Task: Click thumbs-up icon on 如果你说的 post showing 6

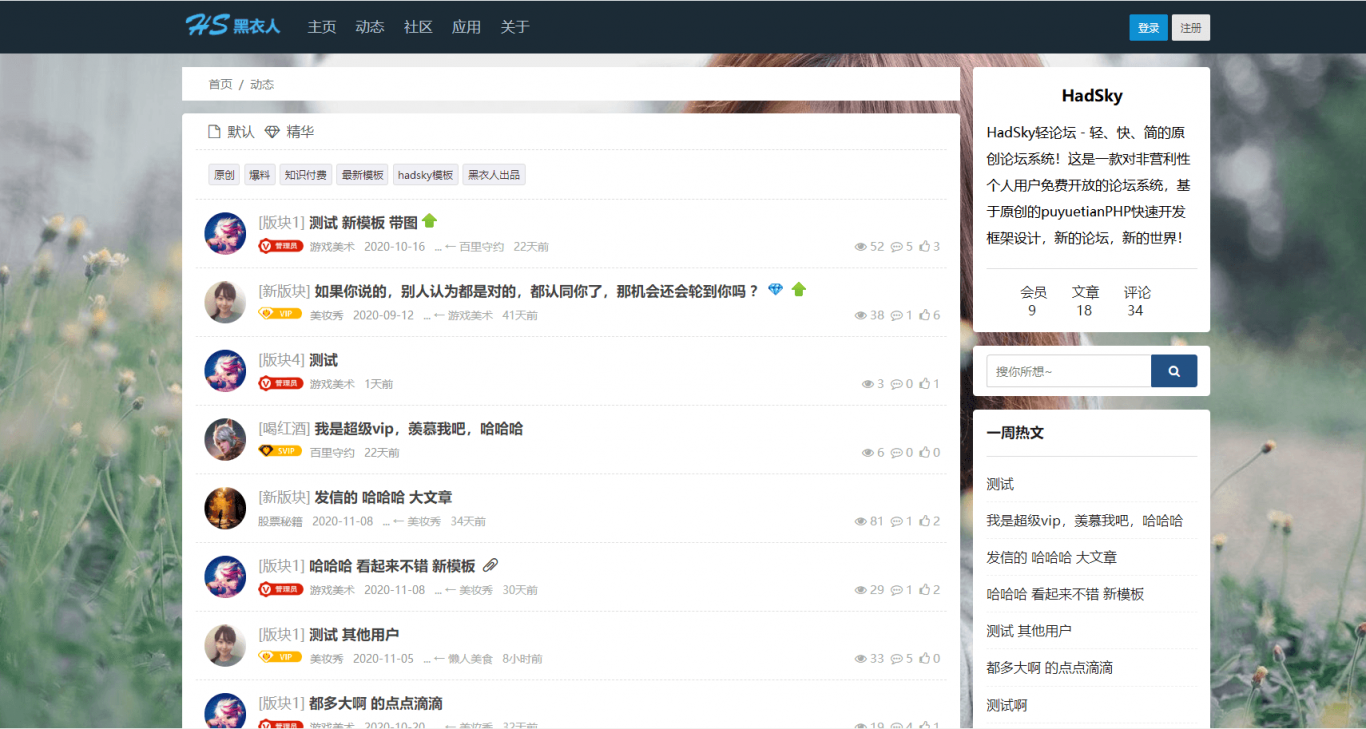Action: point(925,315)
